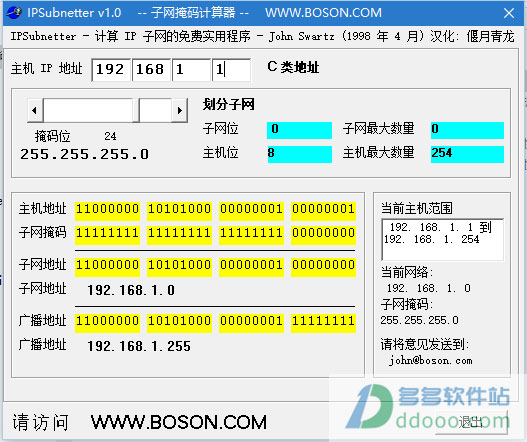Screen dimensions: 527x442
Task: Click the subnet address 192.168.1.0 decimal value
Action: 131,290
